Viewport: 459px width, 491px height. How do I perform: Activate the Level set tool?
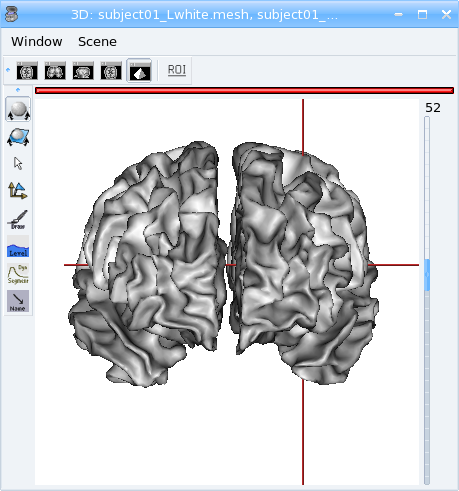pos(18,246)
